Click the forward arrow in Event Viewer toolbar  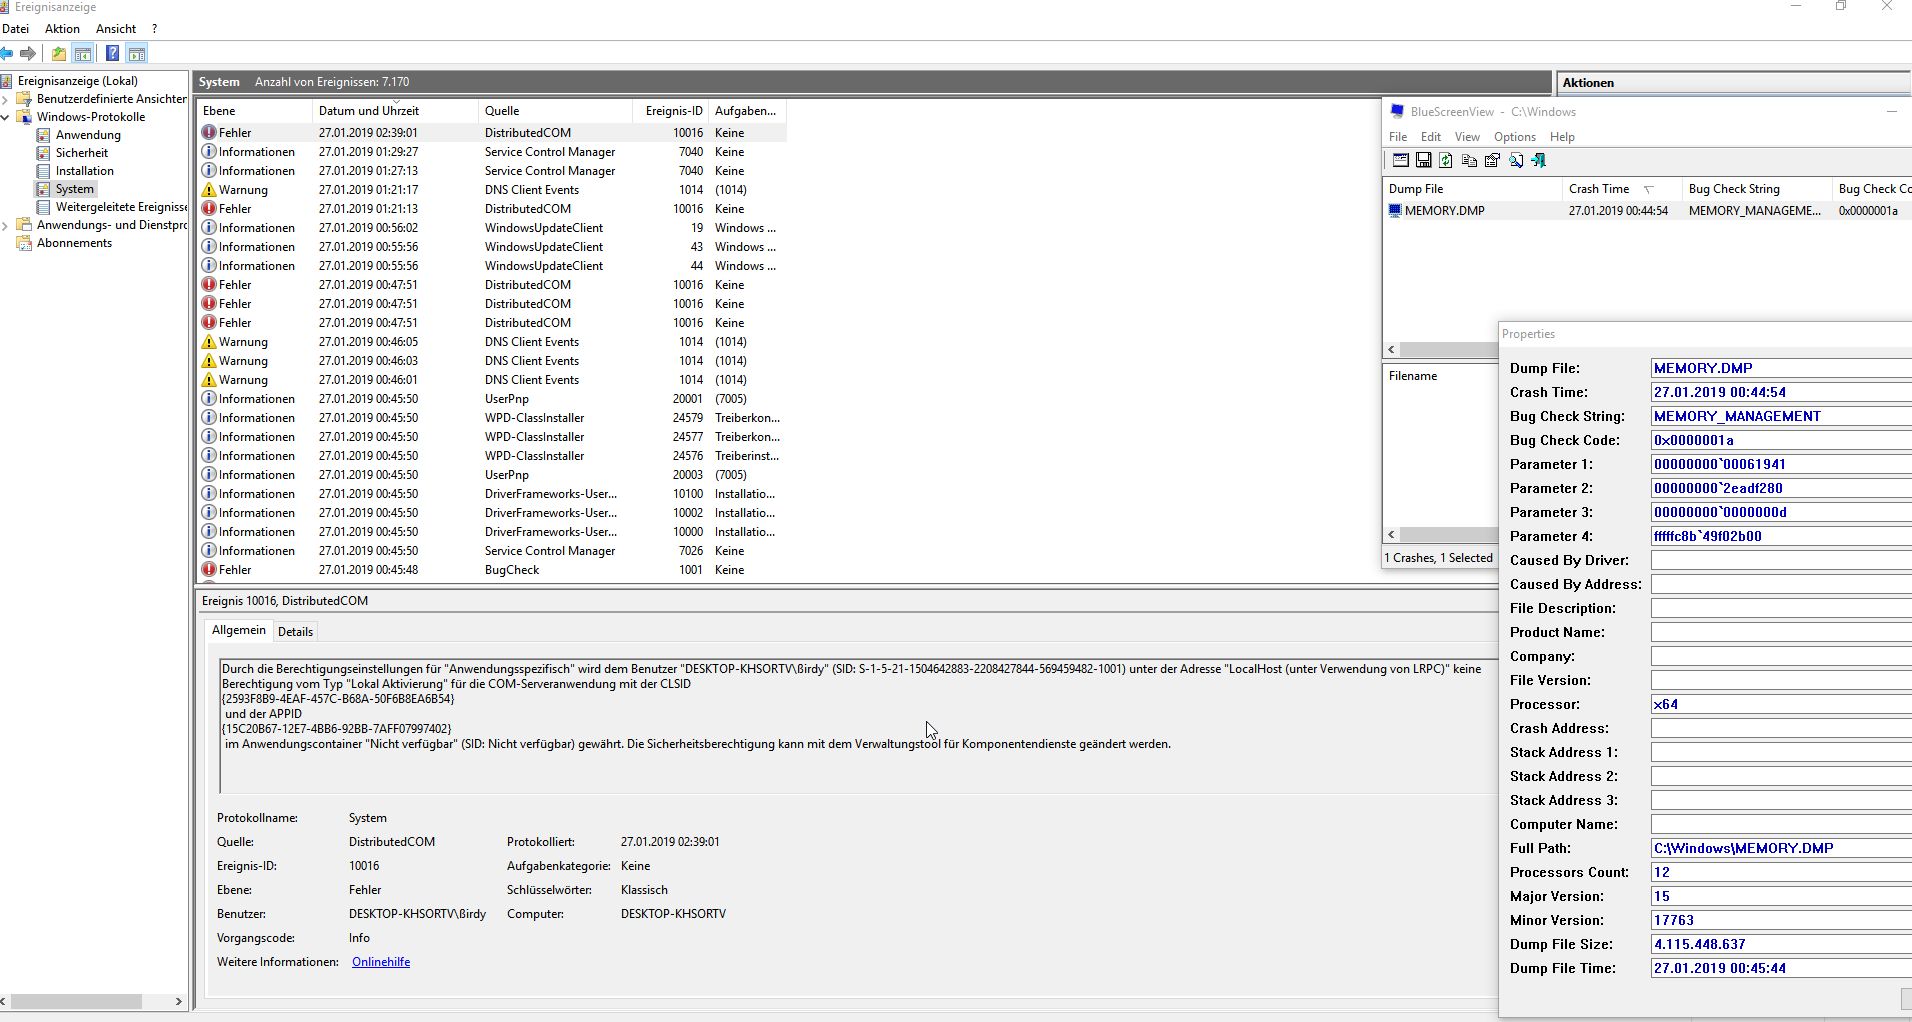coord(28,53)
